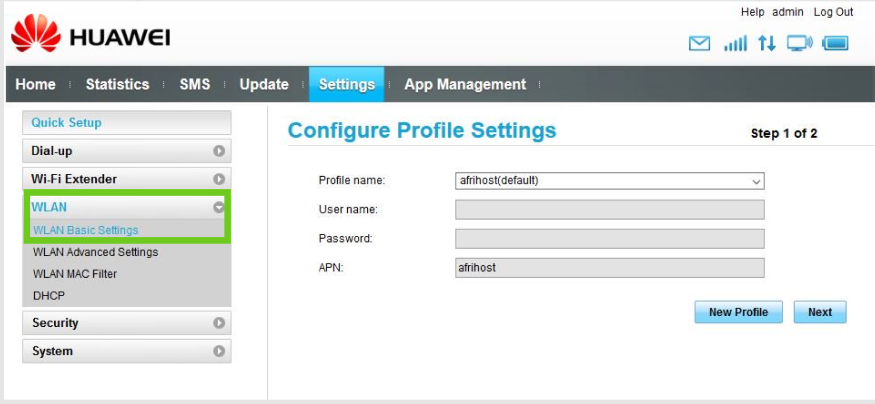Screen dimensions: 875x404
Task: Click the connected devices monitor icon
Action: pyautogui.click(x=799, y=44)
